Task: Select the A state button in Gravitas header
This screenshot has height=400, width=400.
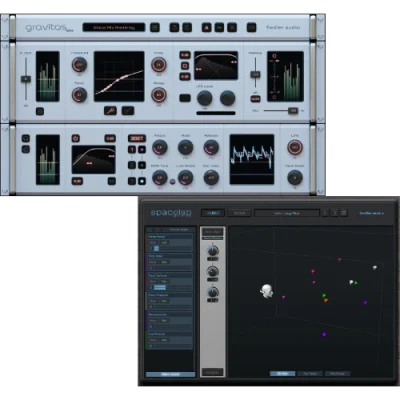Action: pyautogui.click(x=207, y=27)
